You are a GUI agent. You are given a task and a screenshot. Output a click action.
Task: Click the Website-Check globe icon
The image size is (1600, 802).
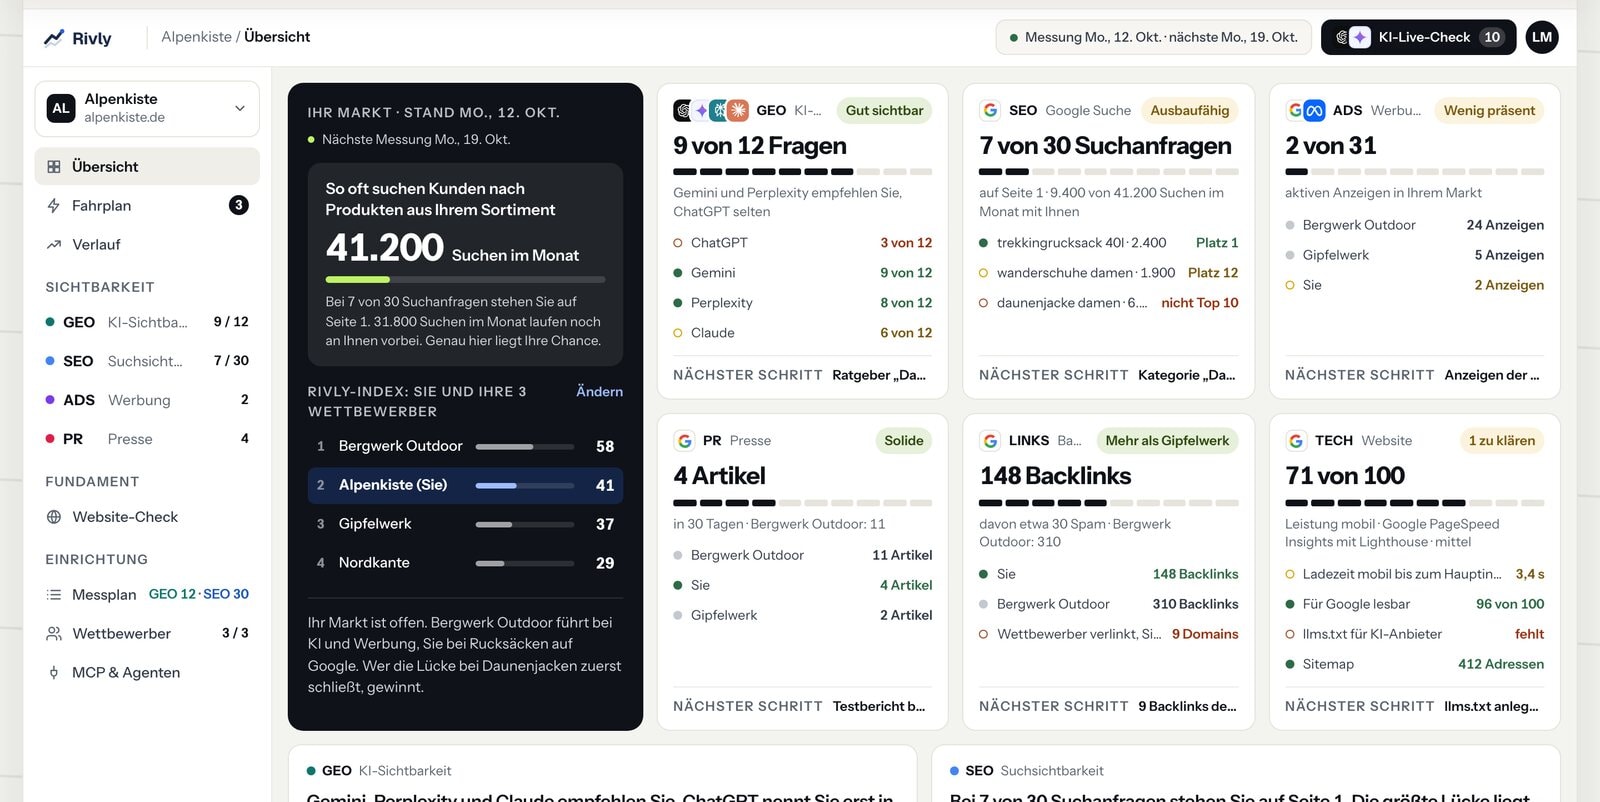54,517
